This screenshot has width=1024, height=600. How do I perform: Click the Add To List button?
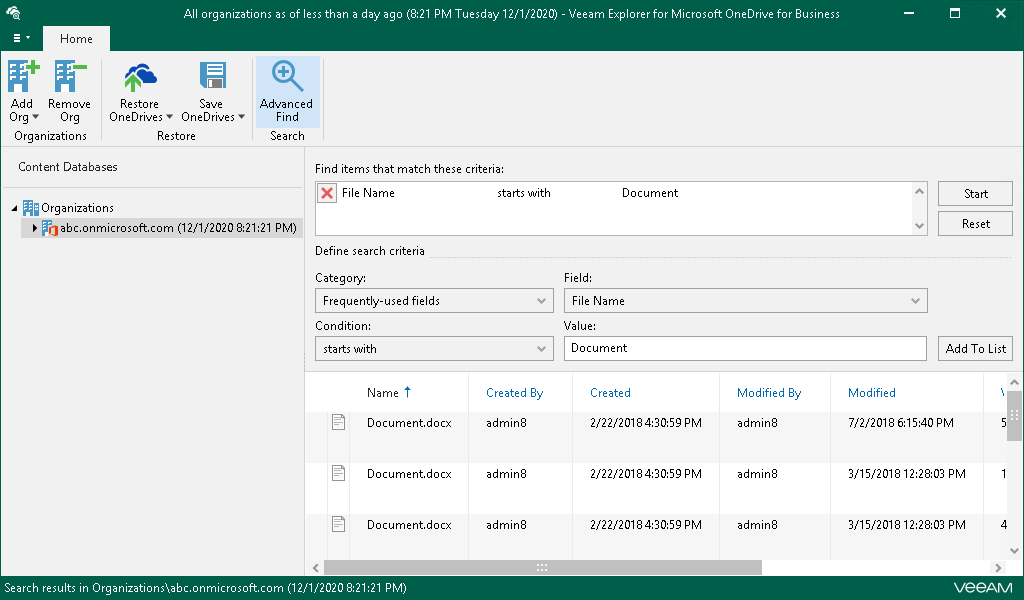[x=975, y=349]
